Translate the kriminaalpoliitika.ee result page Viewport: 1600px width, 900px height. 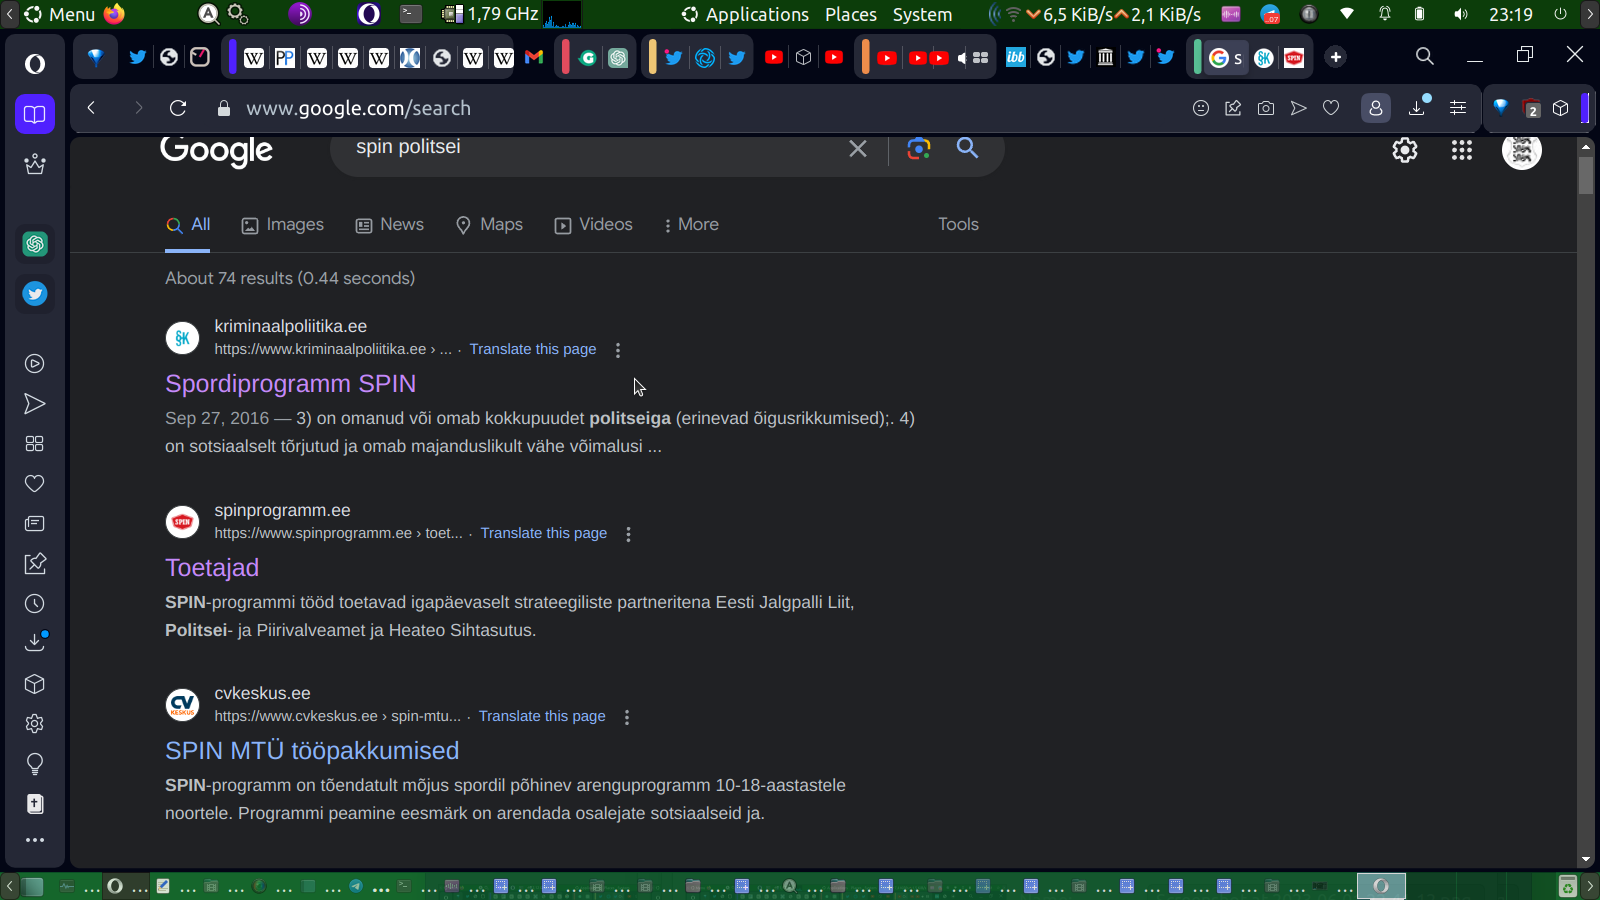tap(533, 349)
